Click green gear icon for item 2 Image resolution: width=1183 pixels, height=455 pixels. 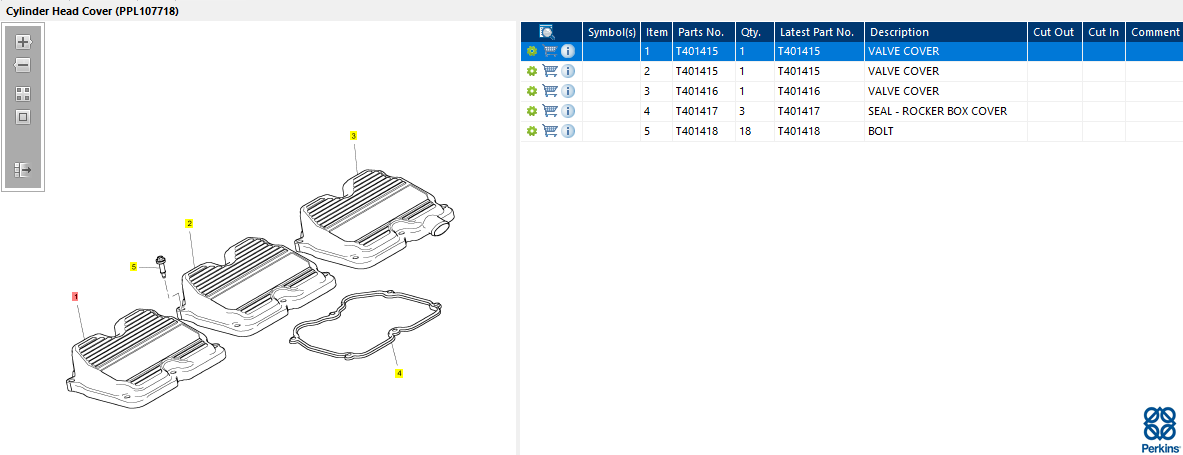click(532, 71)
